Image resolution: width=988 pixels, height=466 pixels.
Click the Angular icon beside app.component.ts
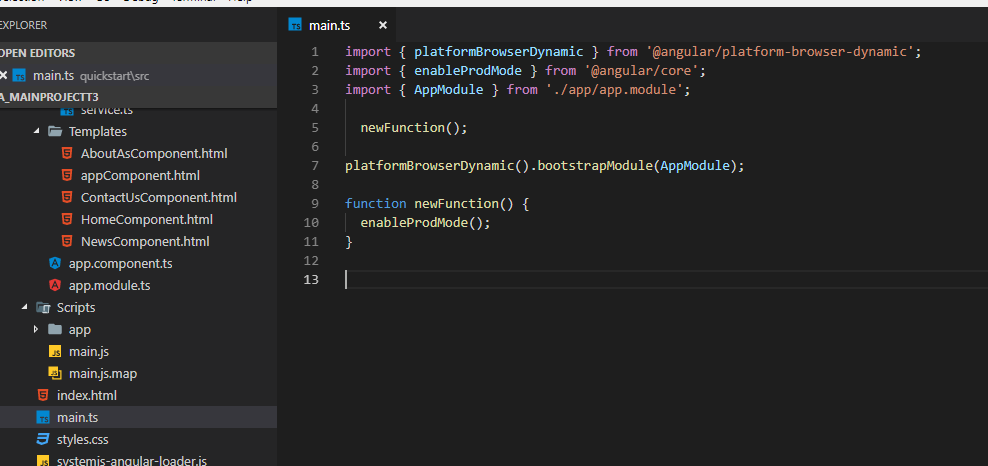pos(55,264)
